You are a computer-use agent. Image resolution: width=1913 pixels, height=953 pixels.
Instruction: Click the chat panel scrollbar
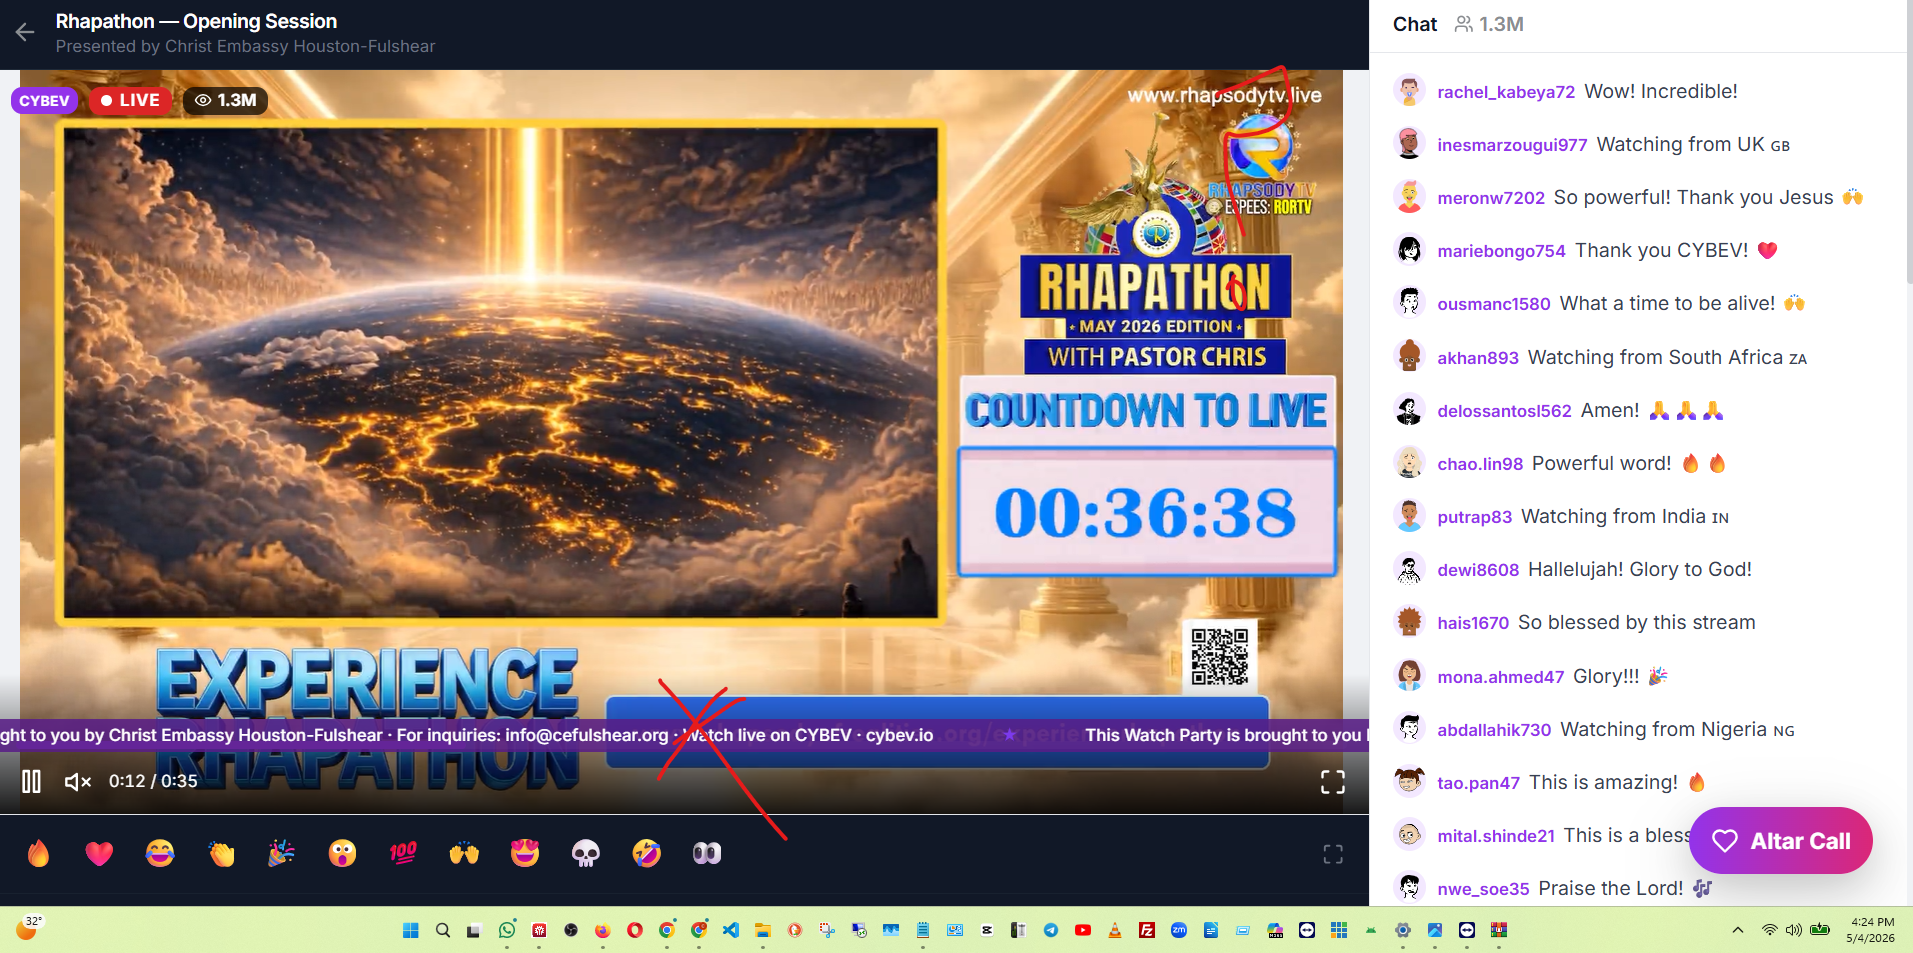[1909, 140]
